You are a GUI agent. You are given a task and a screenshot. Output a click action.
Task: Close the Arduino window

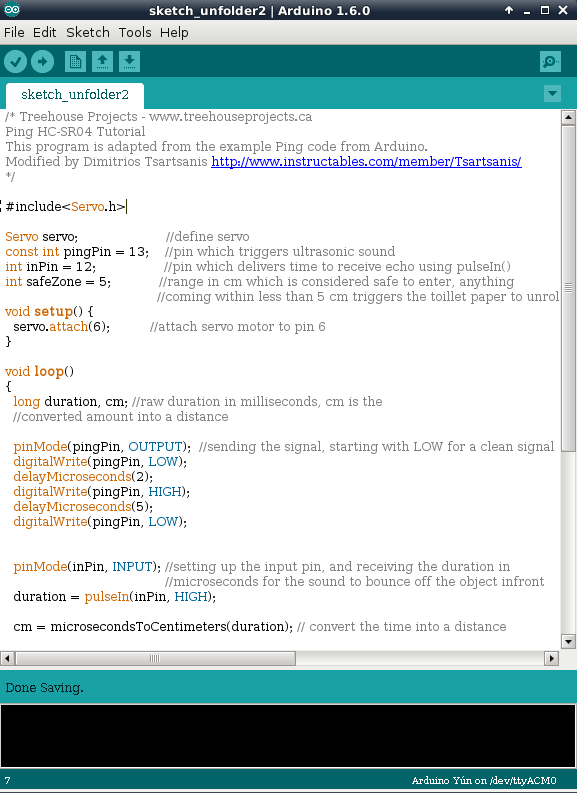point(563,10)
